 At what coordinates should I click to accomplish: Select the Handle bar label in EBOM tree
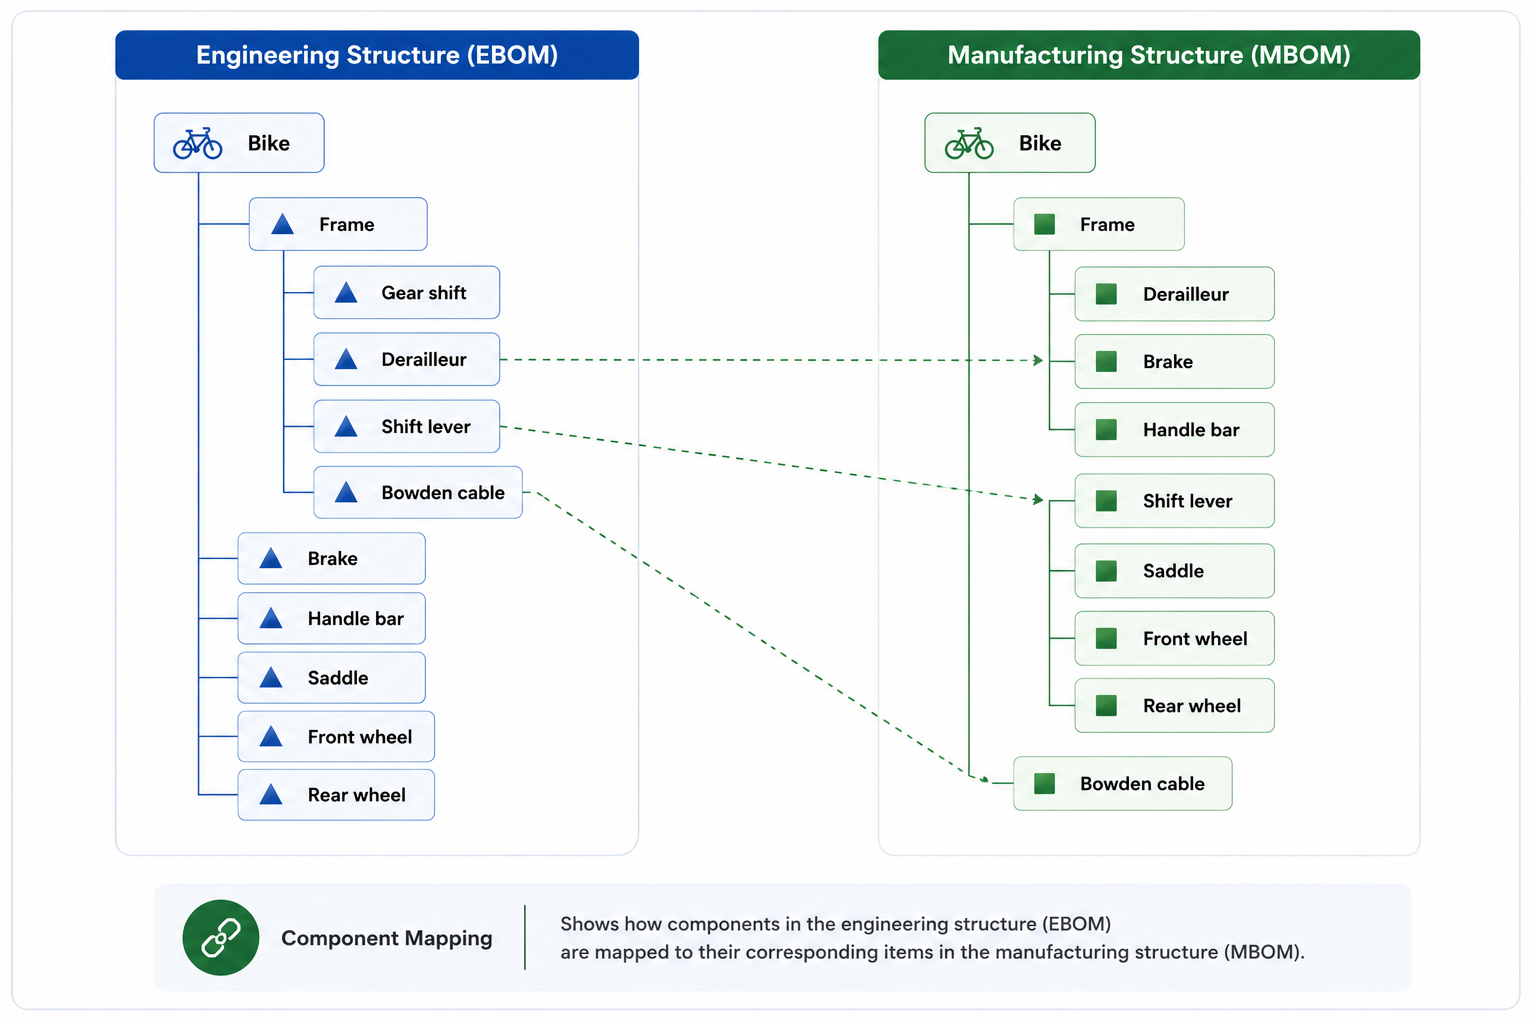click(356, 618)
